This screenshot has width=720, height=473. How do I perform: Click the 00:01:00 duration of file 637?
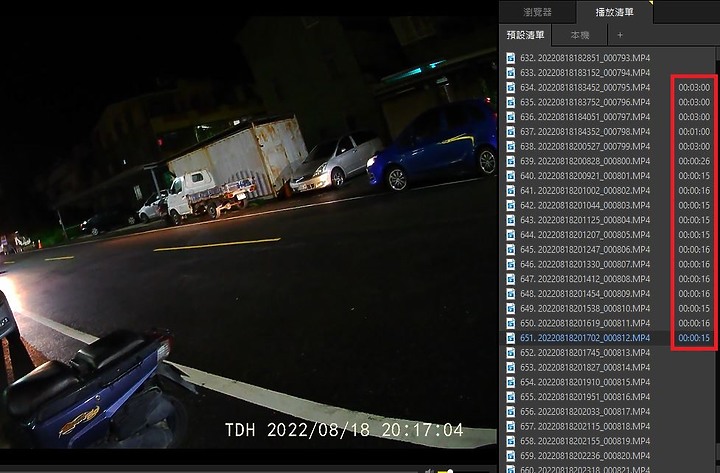pos(694,131)
